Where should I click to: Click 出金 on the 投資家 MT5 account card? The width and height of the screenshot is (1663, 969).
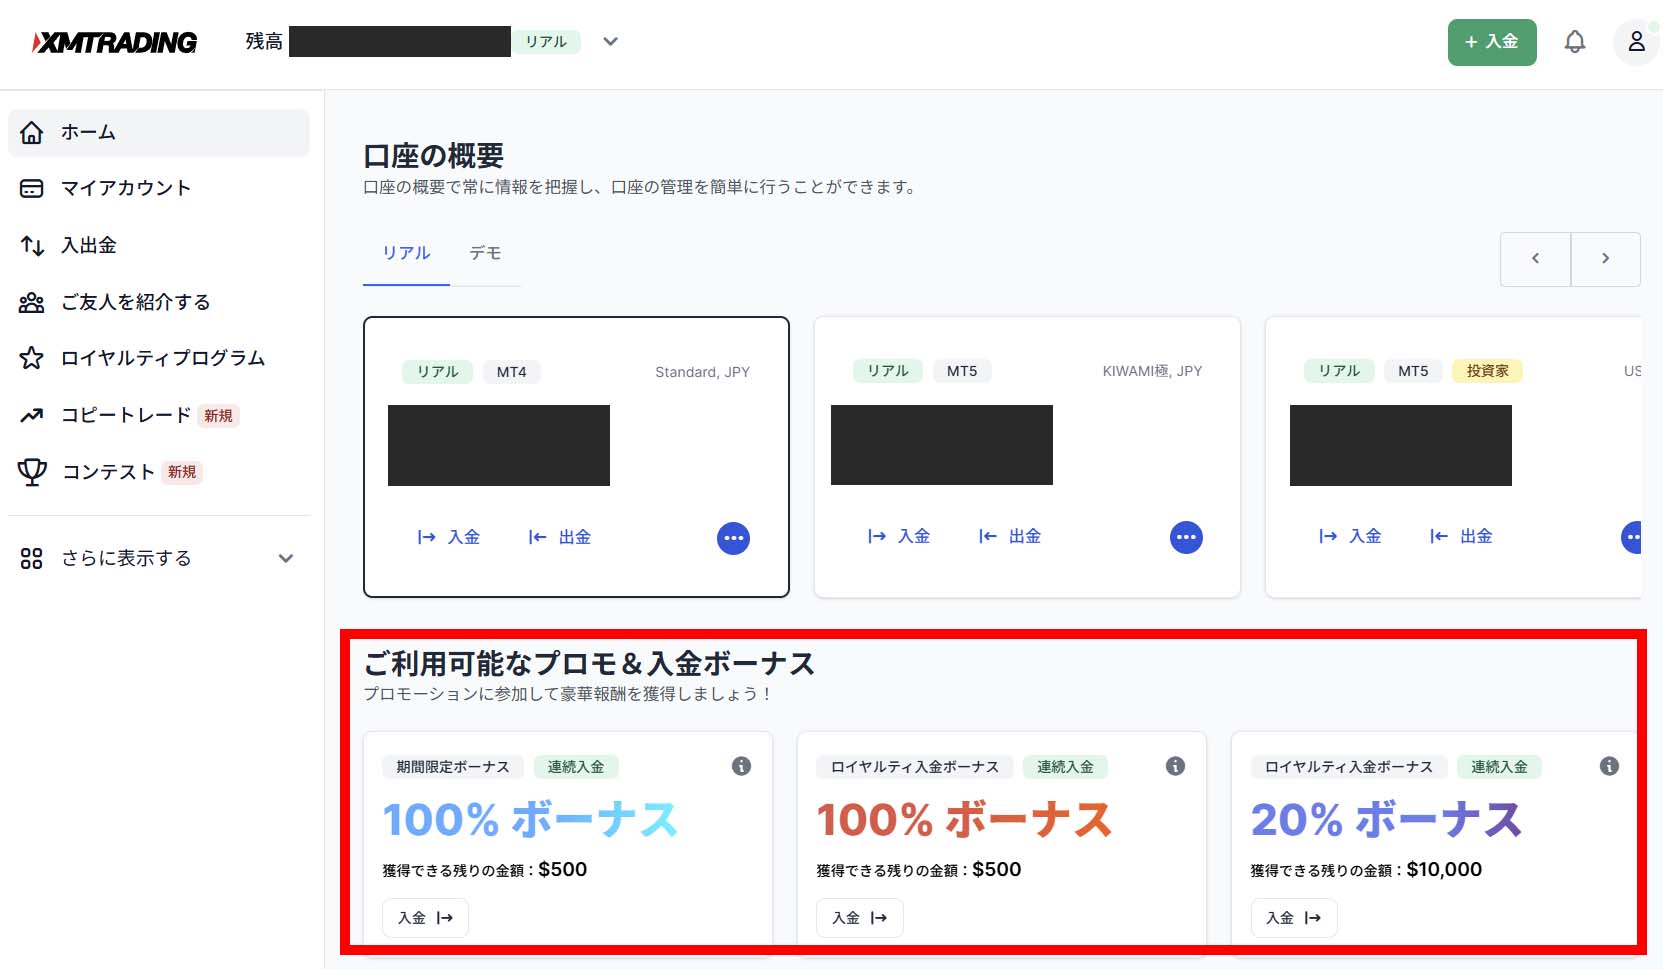pos(1461,536)
